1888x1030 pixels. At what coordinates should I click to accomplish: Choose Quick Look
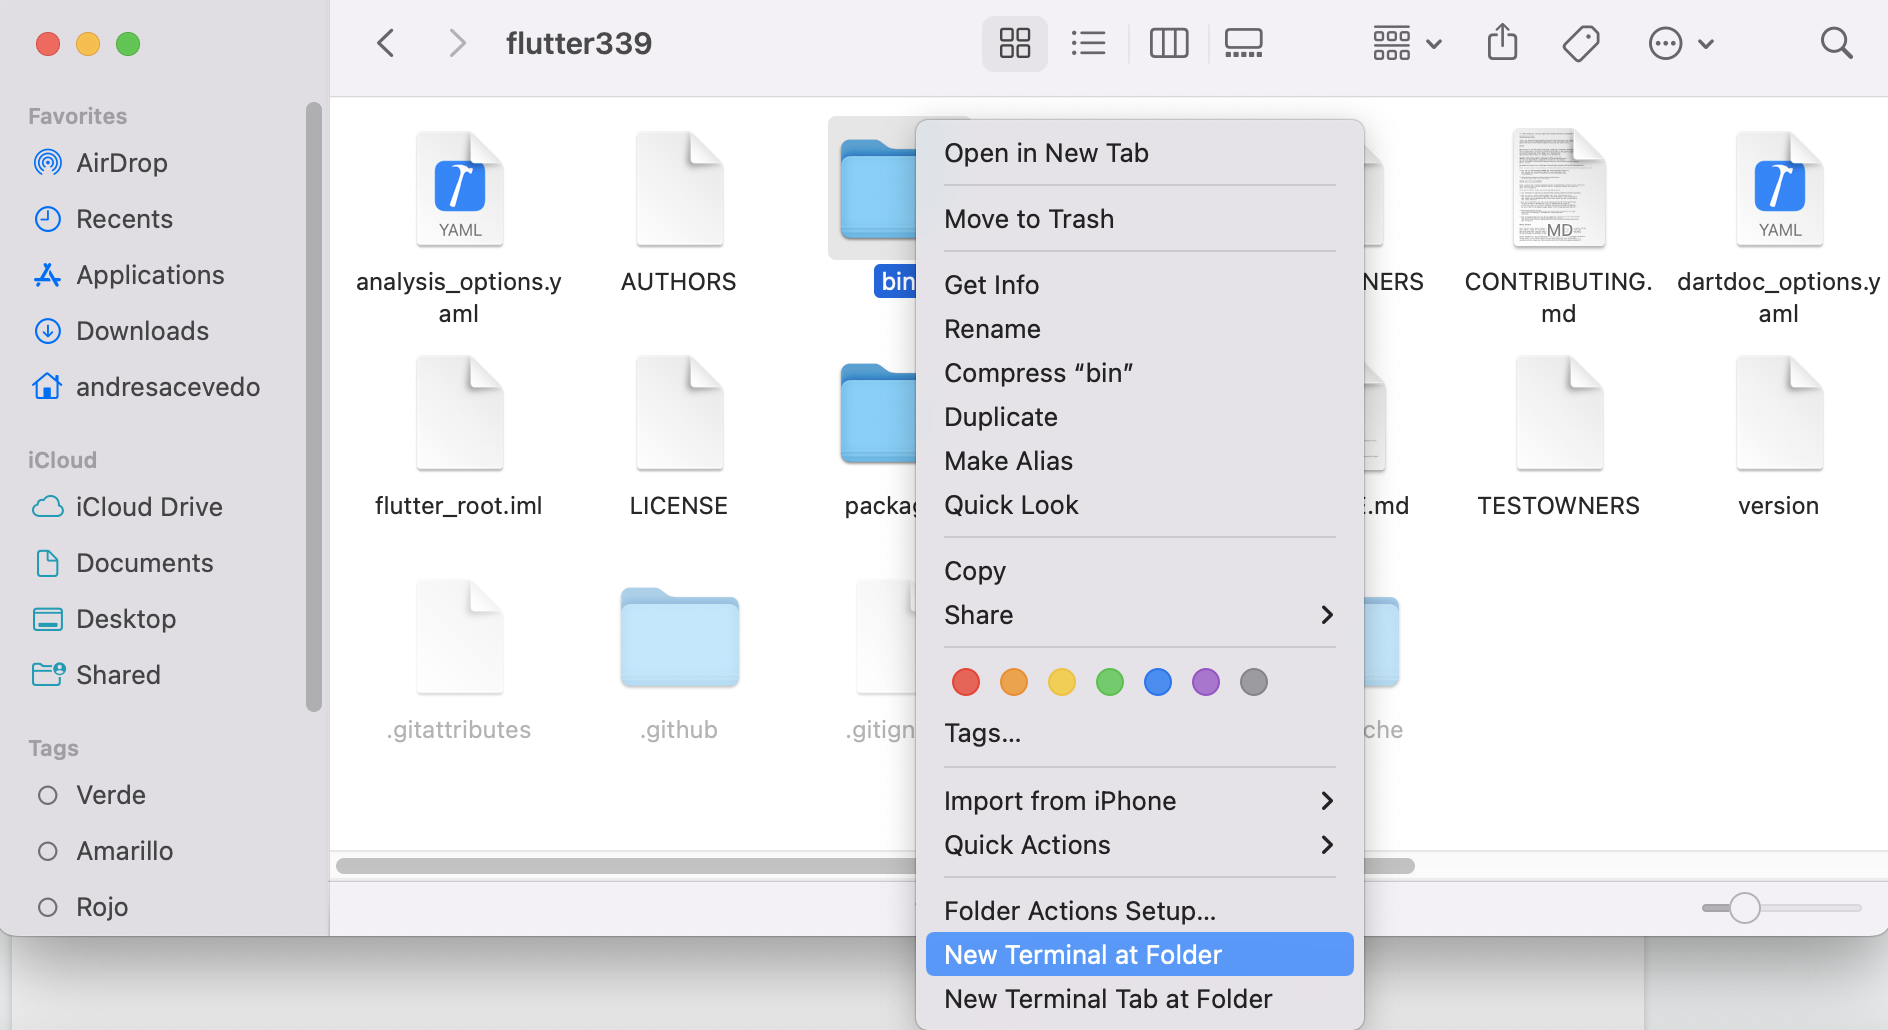pos(1140,505)
